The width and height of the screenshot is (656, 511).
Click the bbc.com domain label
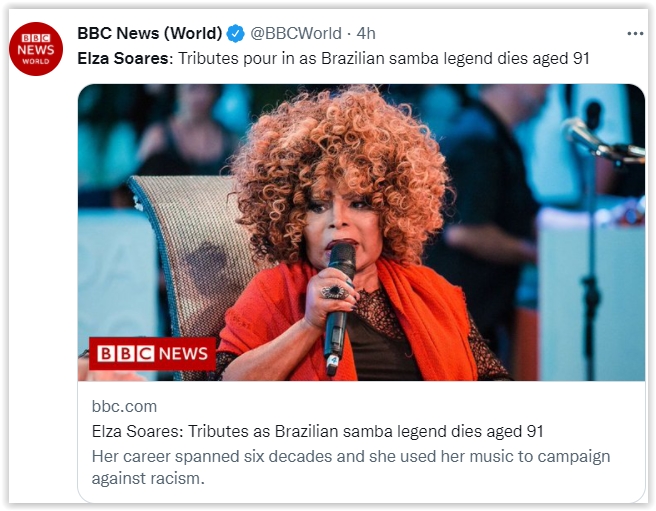(x=124, y=406)
